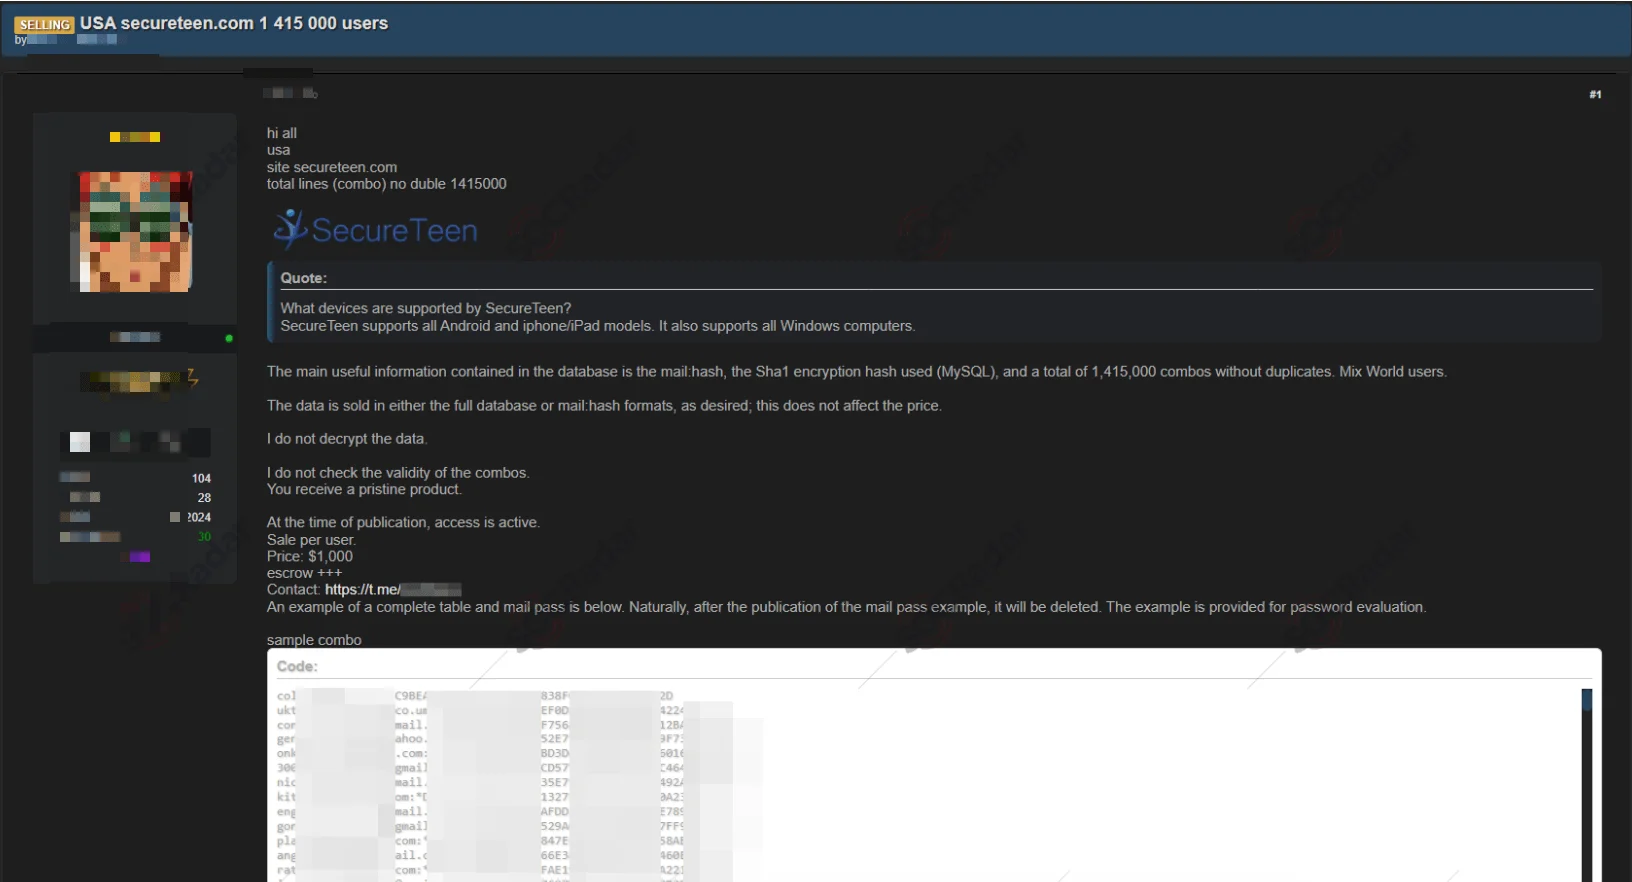Screen dimensions: 1632x882
Task: Click the purple badge under user stats
Action: [x=140, y=556]
